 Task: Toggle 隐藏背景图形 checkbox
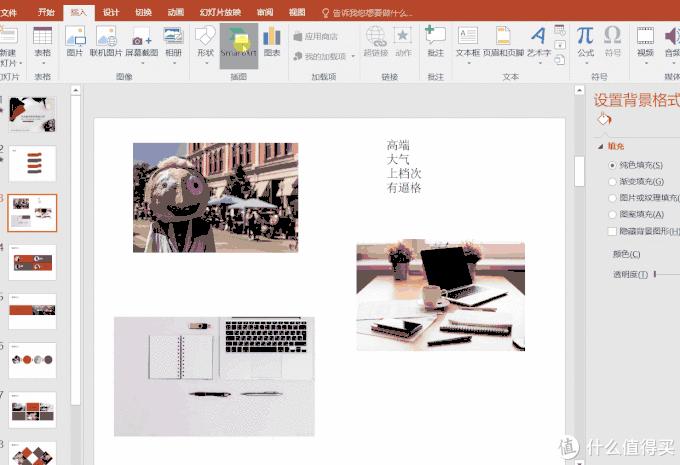pos(612,231)
